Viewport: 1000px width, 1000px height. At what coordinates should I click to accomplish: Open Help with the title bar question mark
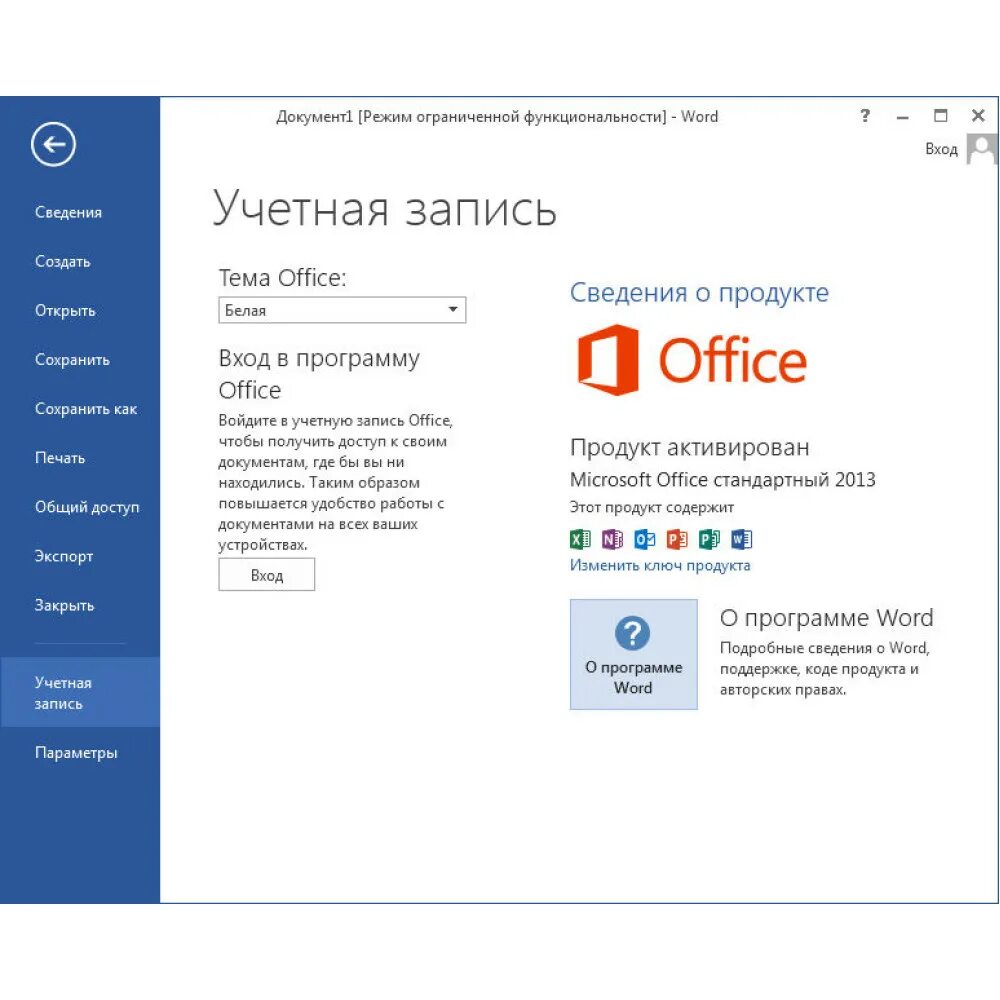(865, 116)
